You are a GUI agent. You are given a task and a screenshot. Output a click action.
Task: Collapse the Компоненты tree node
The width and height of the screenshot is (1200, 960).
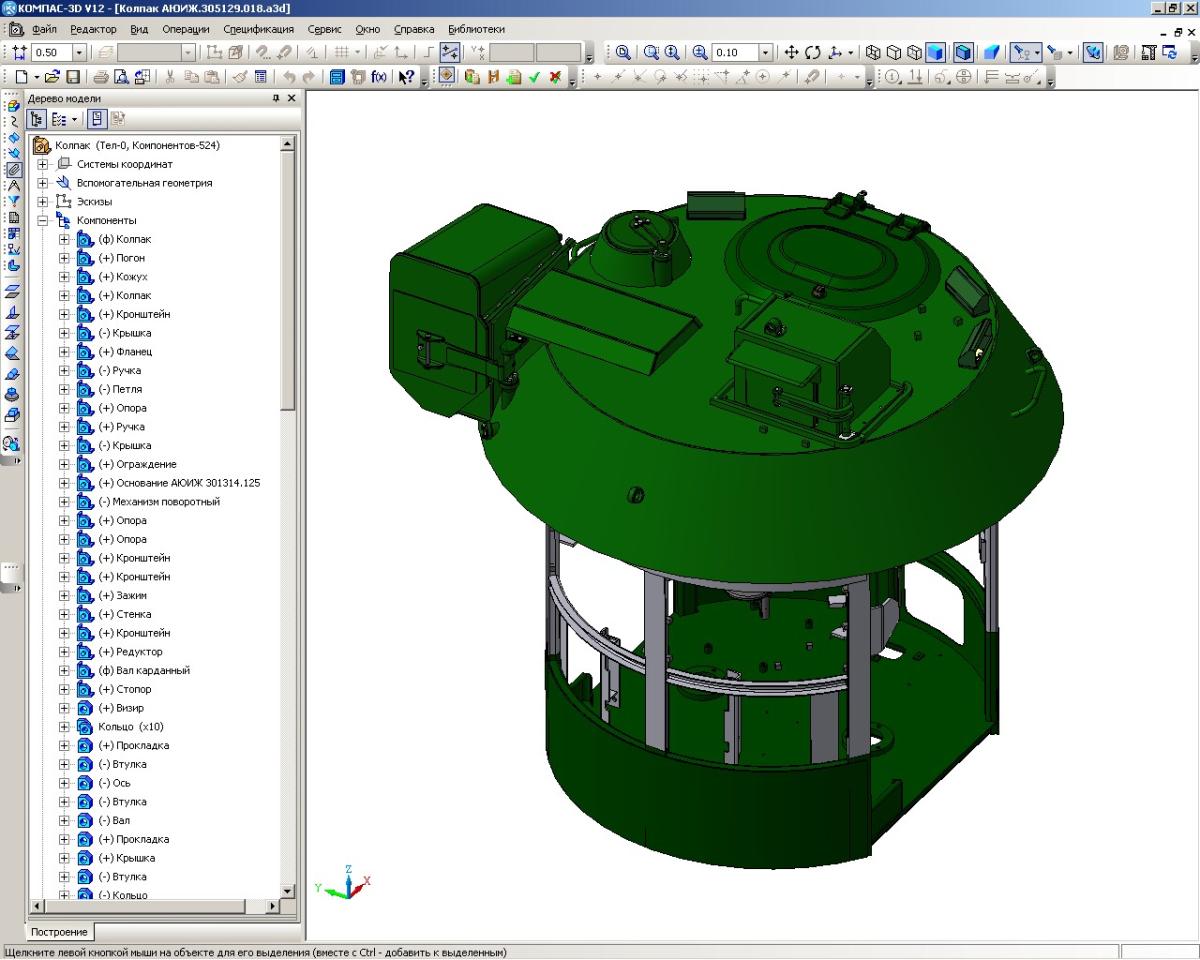(x=43, y=220)
